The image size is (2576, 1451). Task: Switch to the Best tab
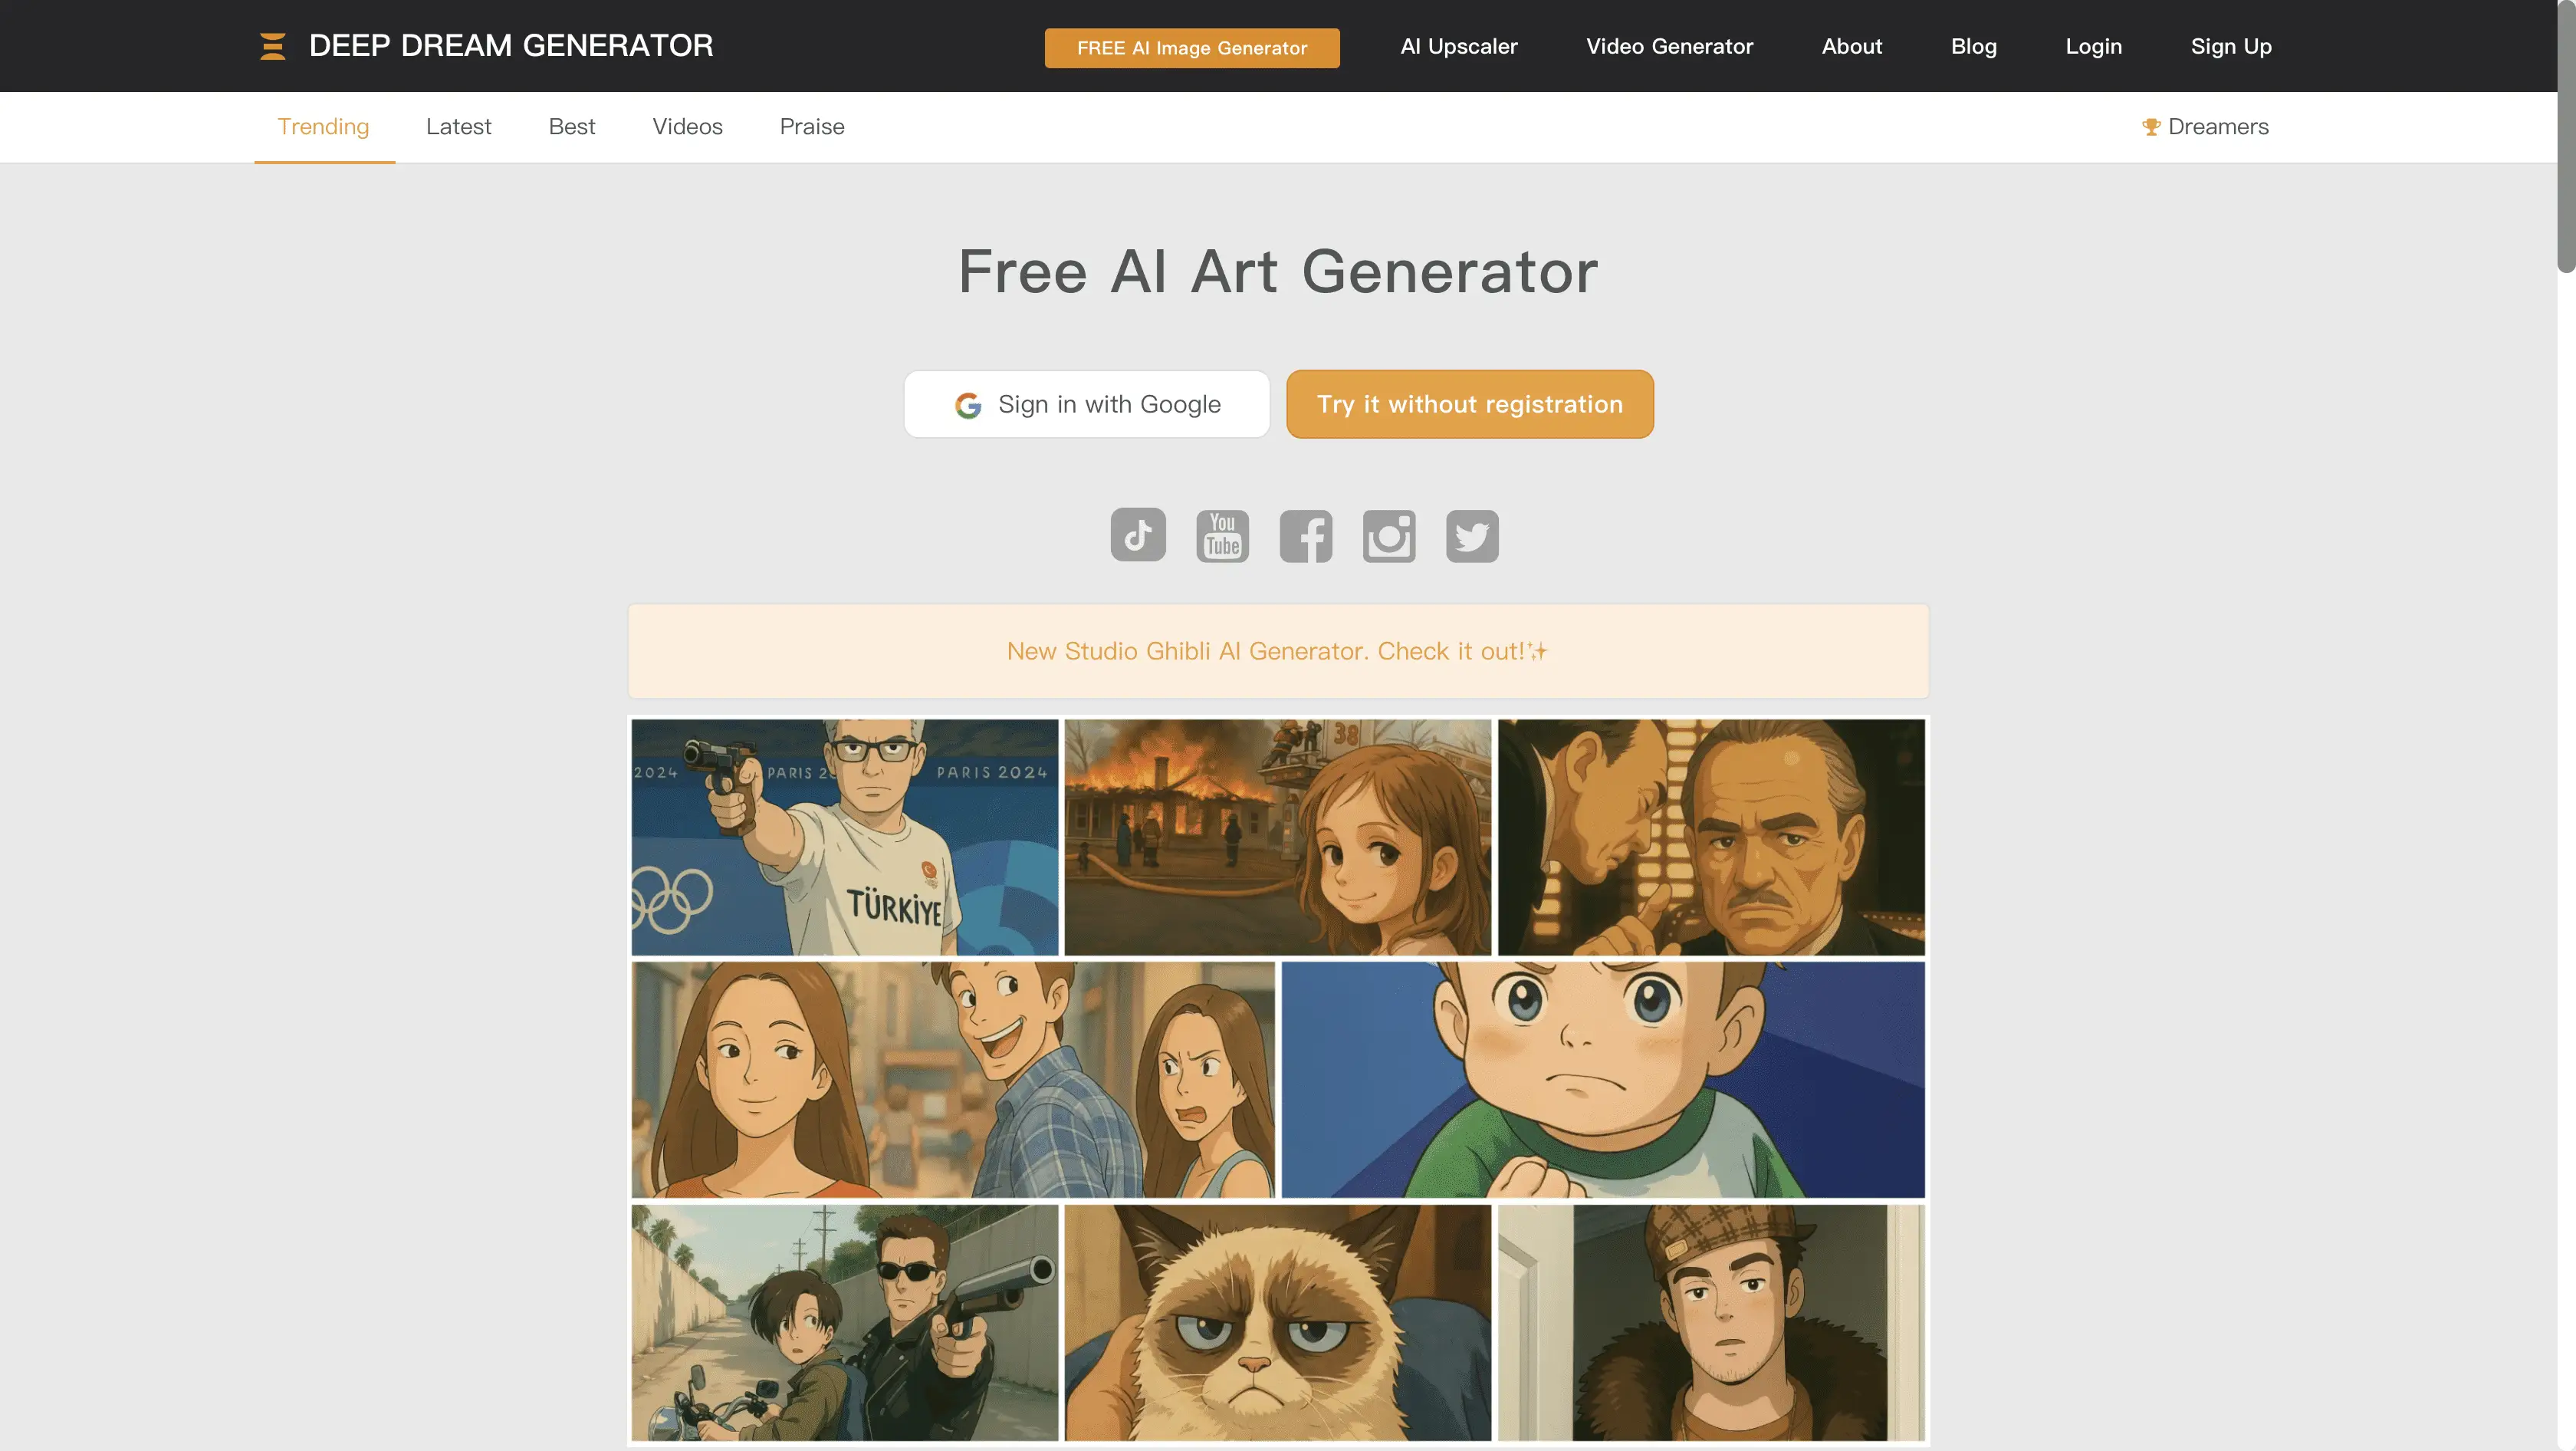[572, 127]
